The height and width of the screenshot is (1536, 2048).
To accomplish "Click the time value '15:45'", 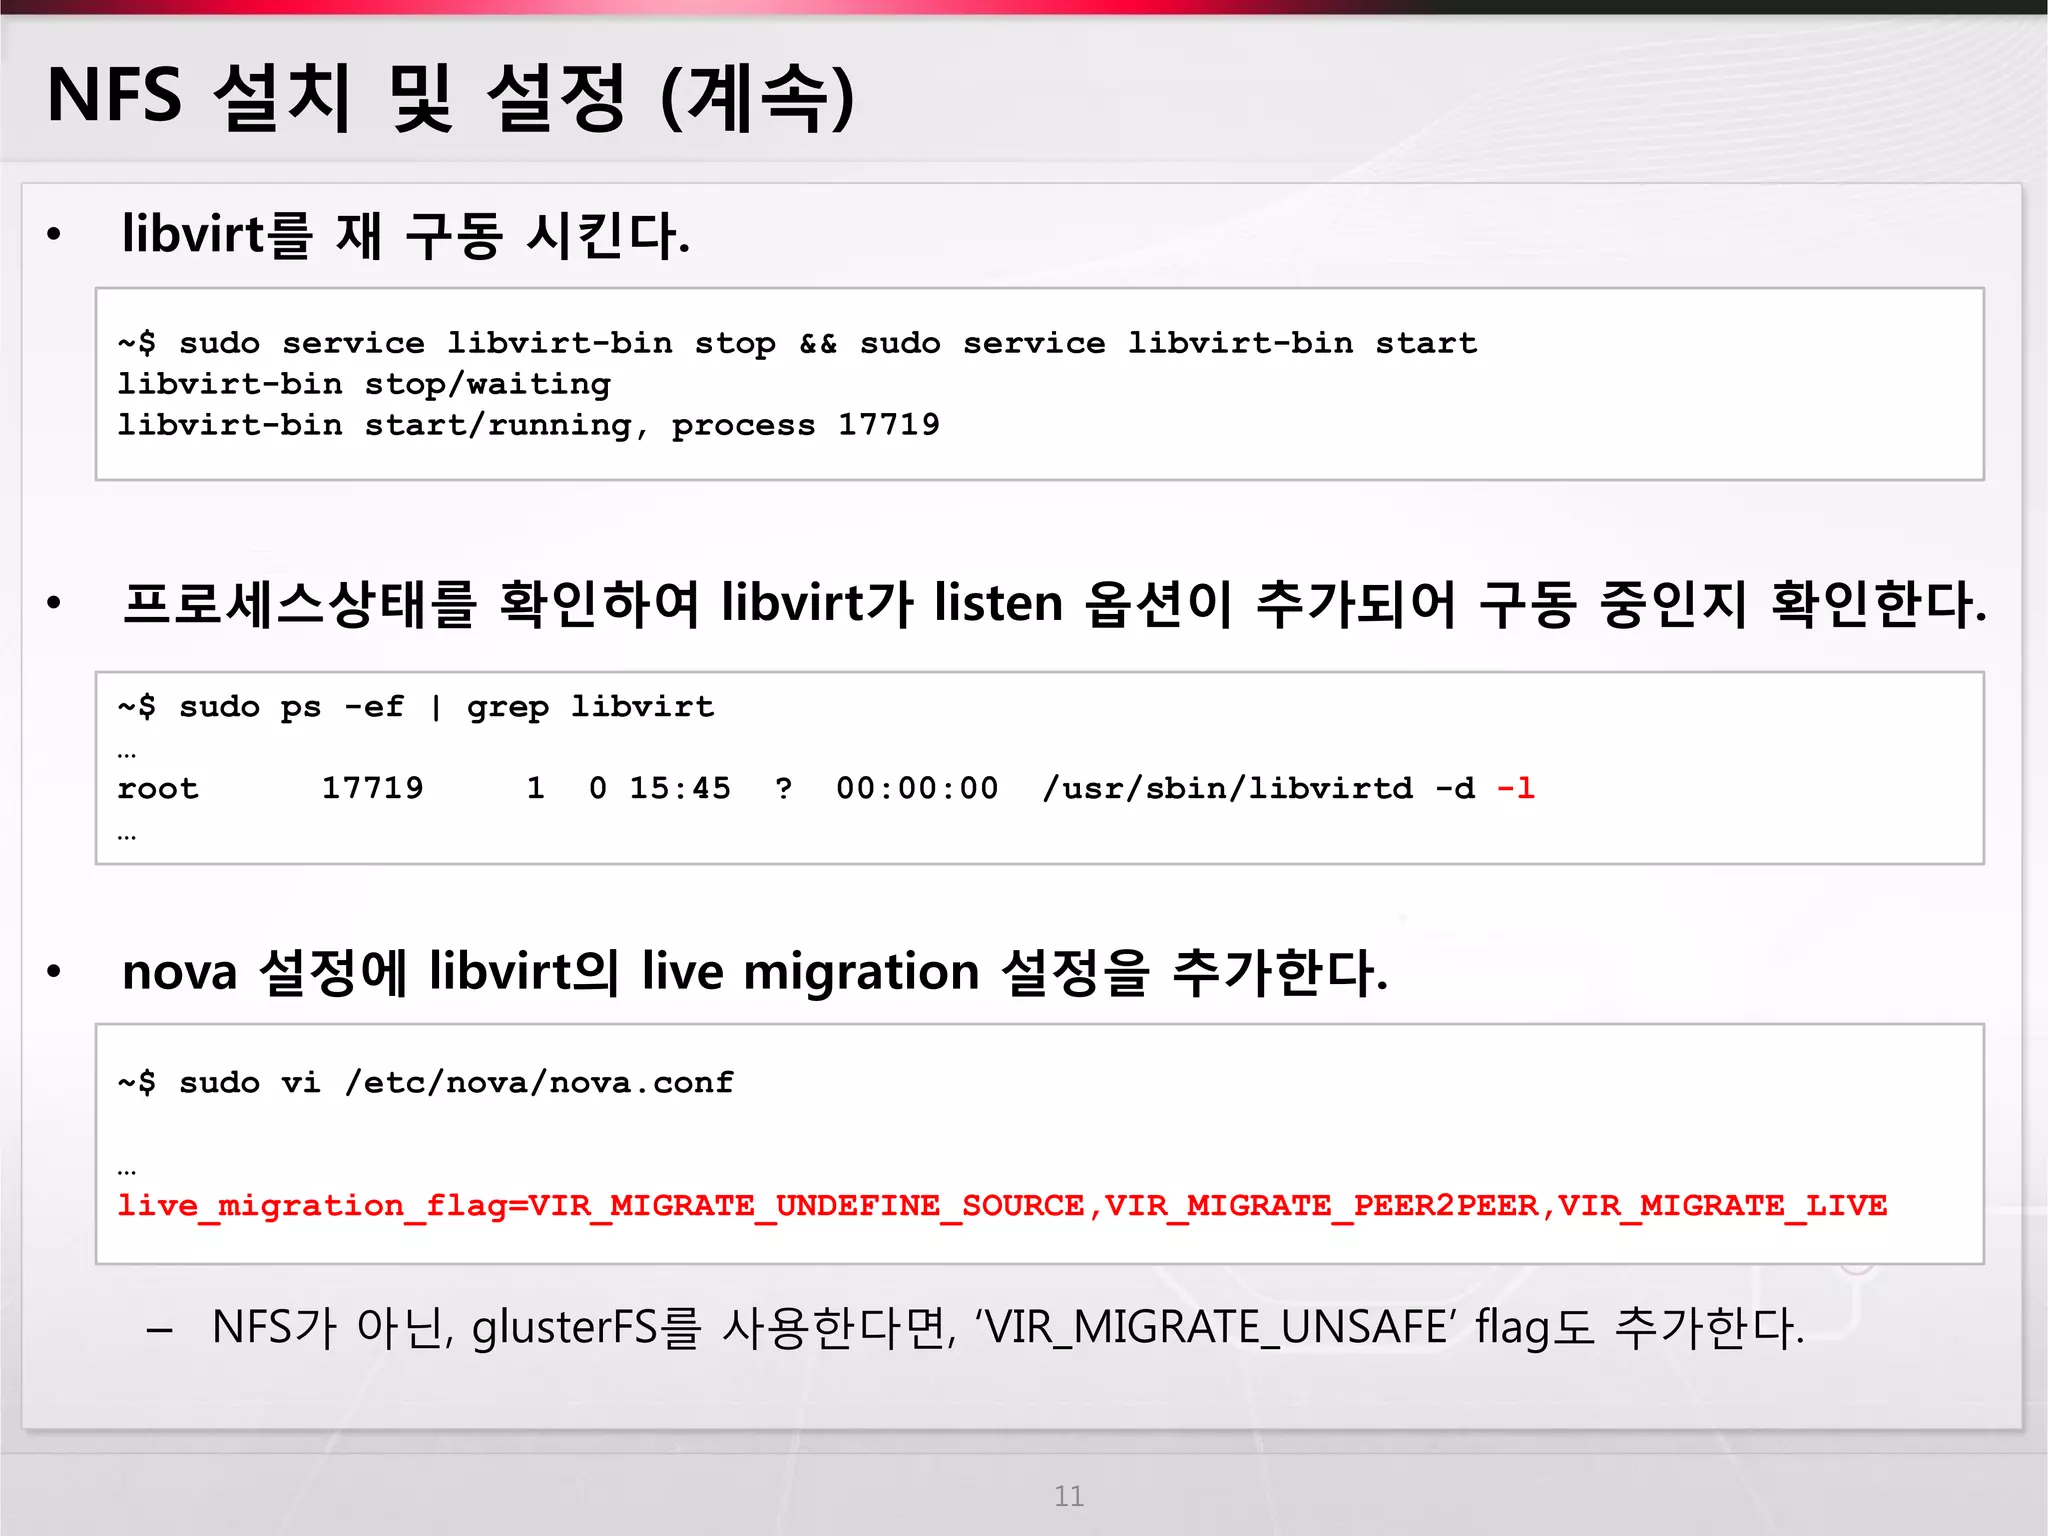I will coord(680,788).
